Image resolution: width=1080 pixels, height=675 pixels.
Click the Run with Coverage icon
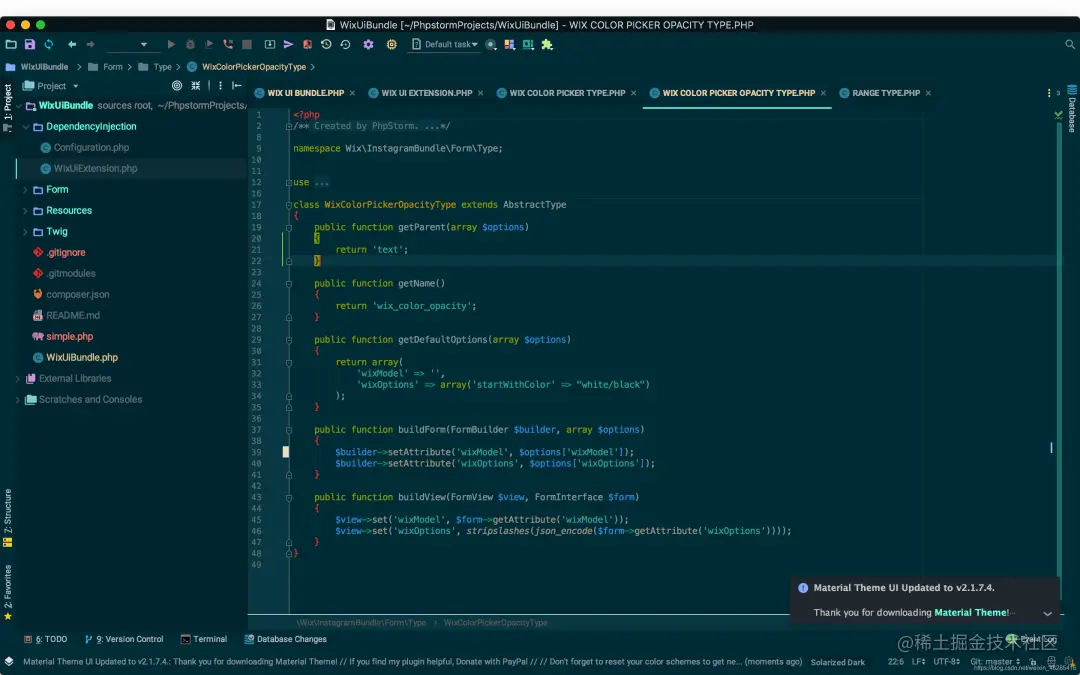(209, 44)
